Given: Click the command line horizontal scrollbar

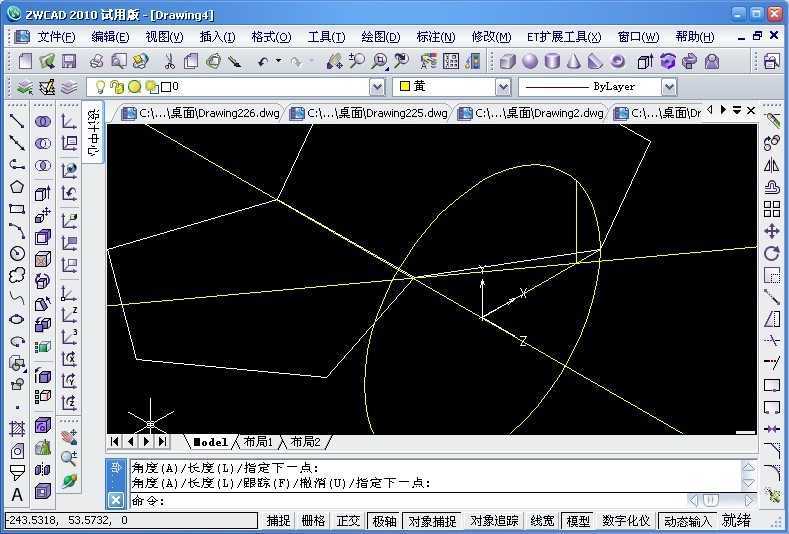Looking at the screenshot, I should coord(721,500).
